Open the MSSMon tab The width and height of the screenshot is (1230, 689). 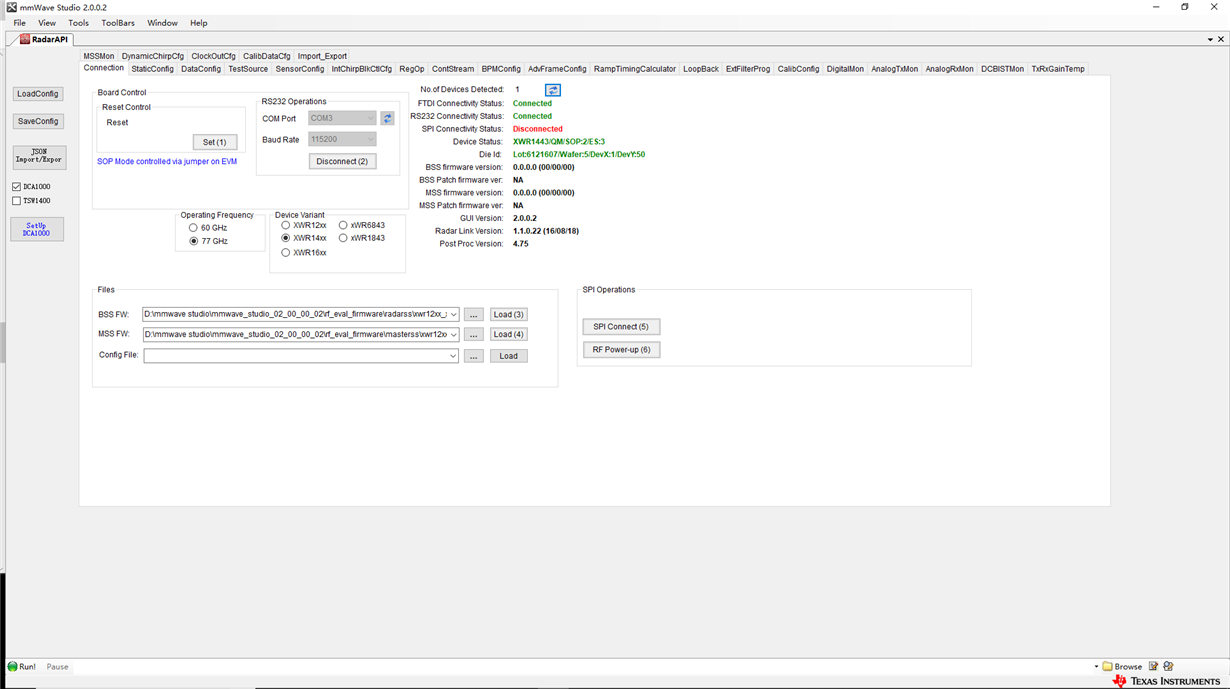[99, 56]
